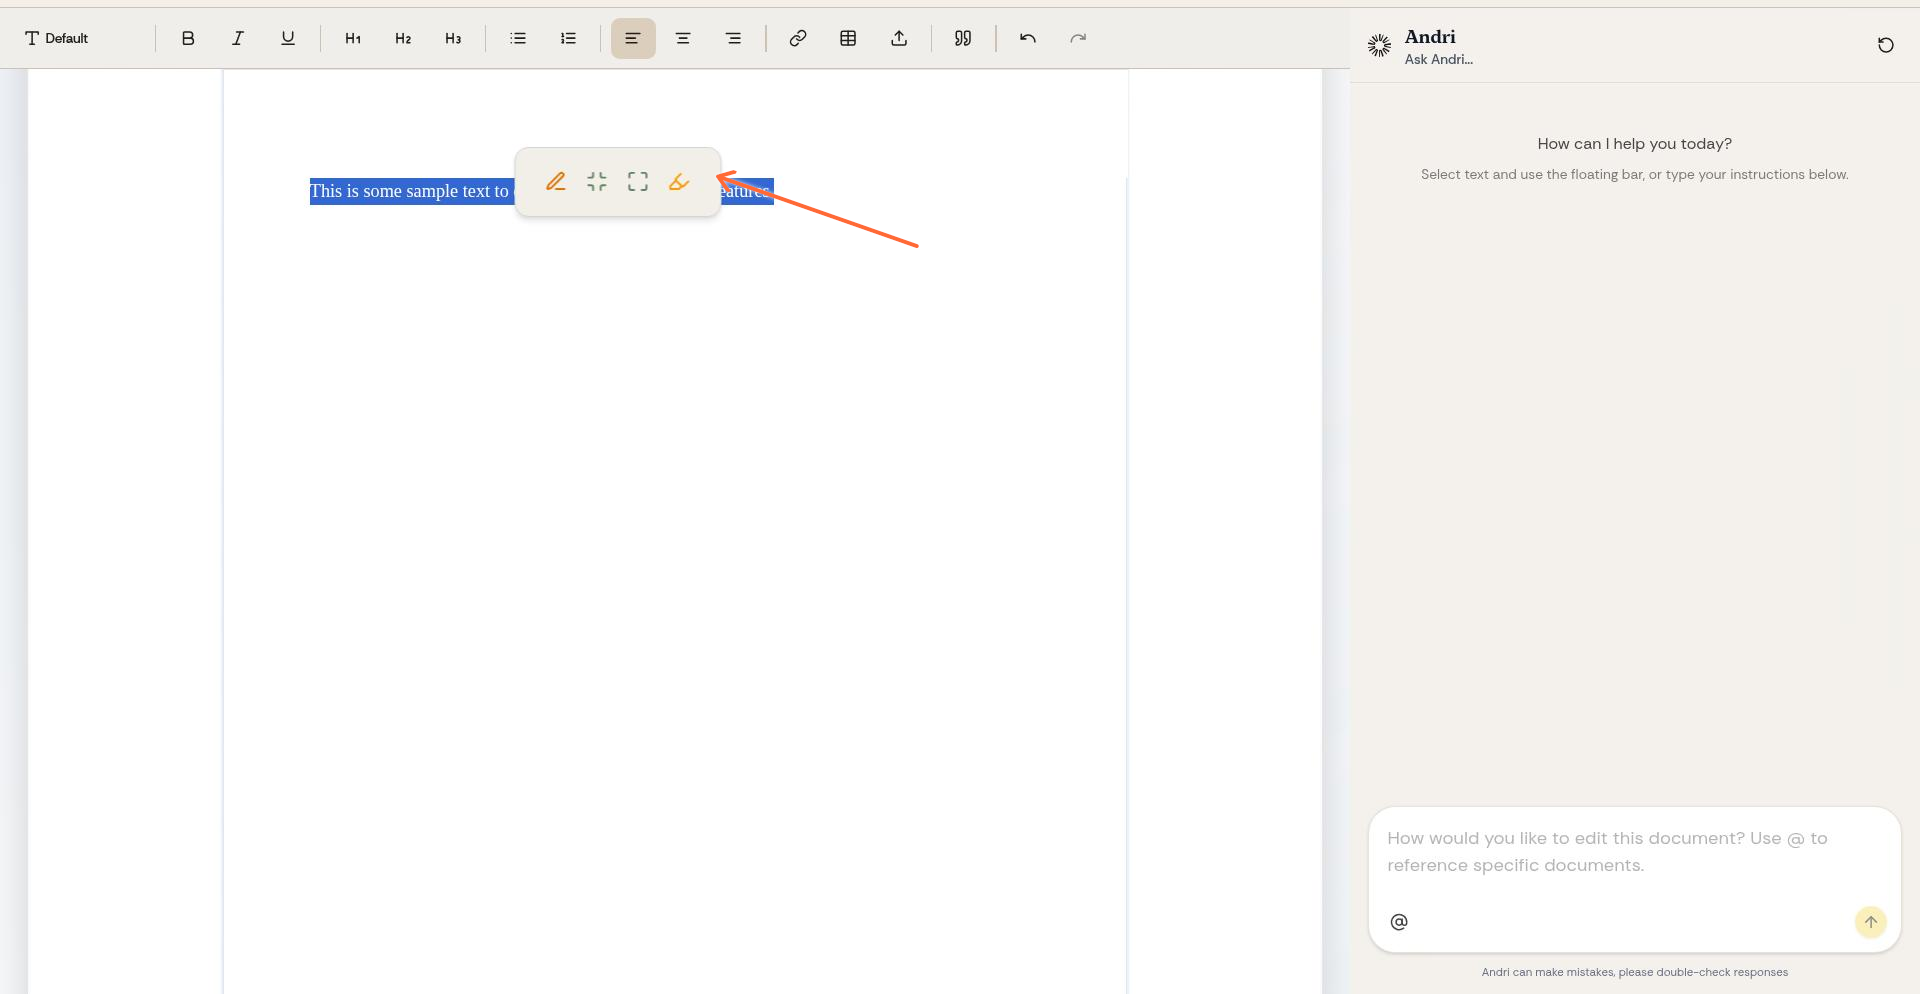Screen dimensions: 1920x994
Task: Toggle bold formatting
Action: 188,38
